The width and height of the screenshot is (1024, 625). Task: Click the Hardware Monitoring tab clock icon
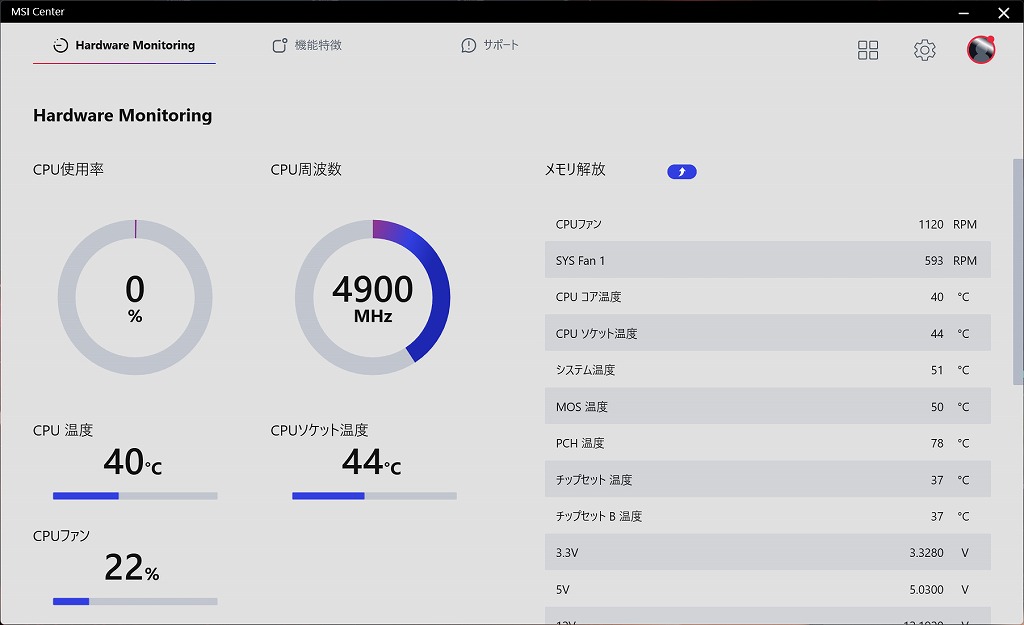[x=60, y=45]
